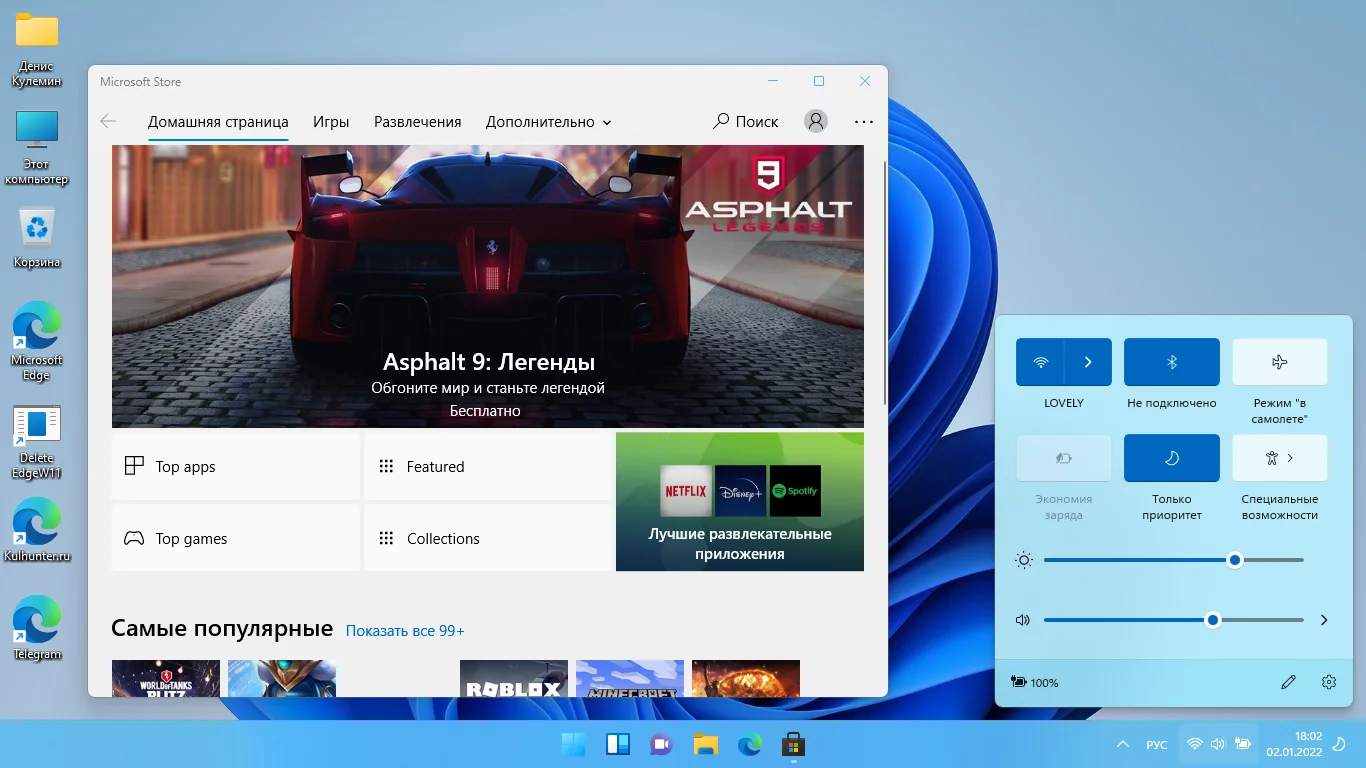Click the Показать все 99+ link

pos(405,631)
